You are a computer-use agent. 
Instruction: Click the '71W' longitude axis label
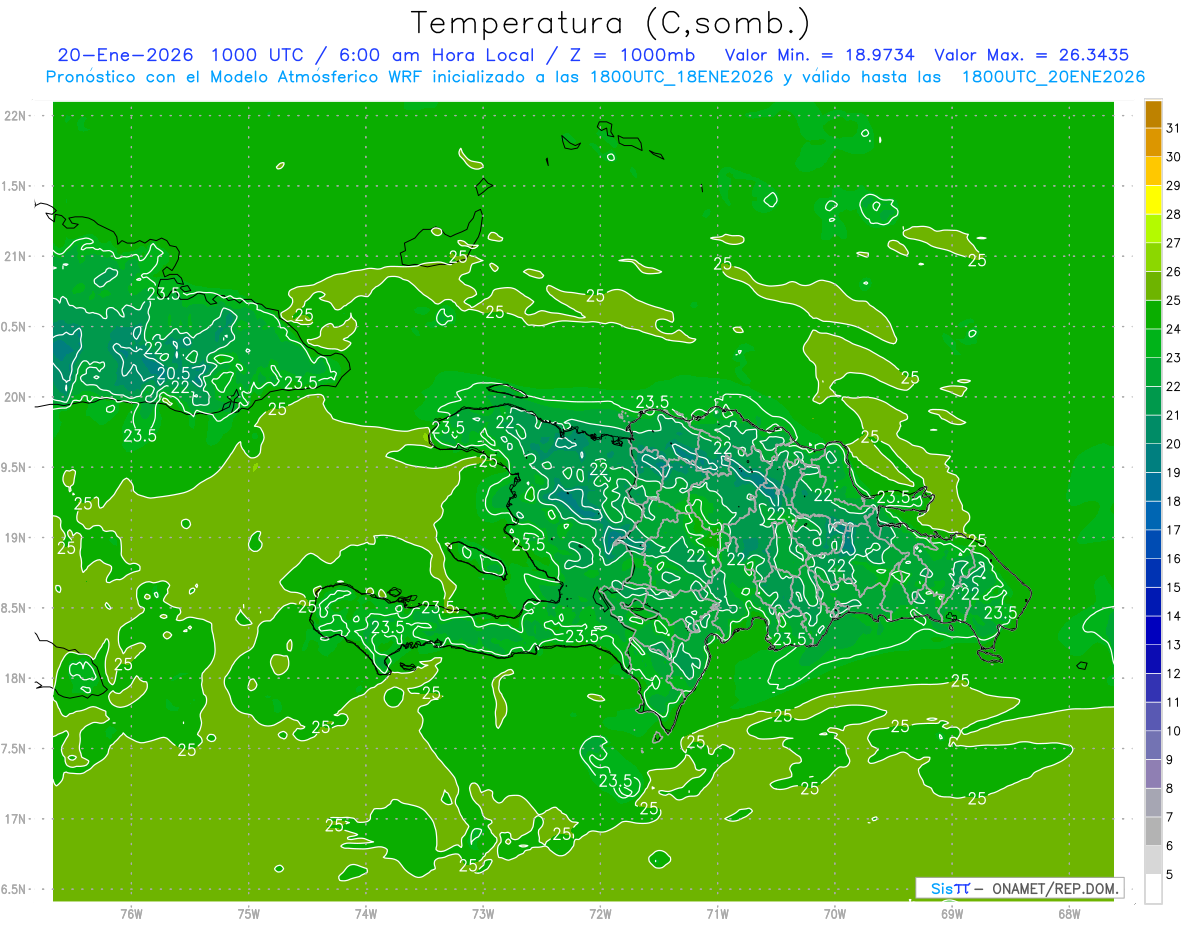[x=717, y=913]
